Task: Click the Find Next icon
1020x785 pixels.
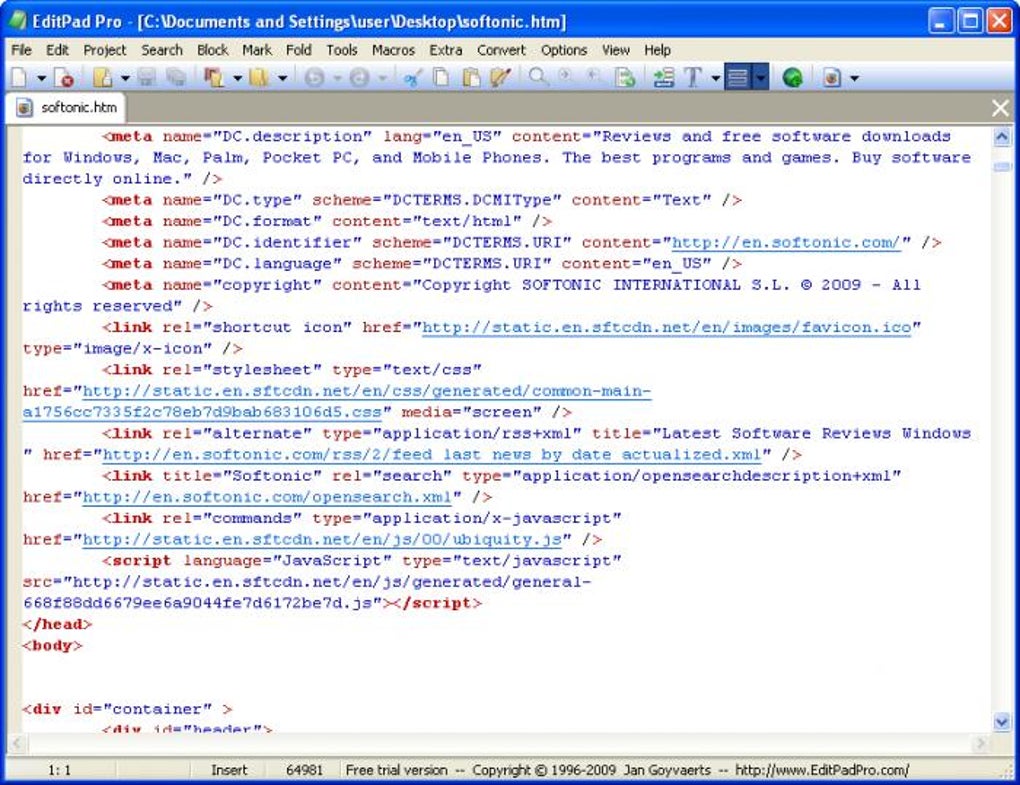Action: tap(566, 76)
